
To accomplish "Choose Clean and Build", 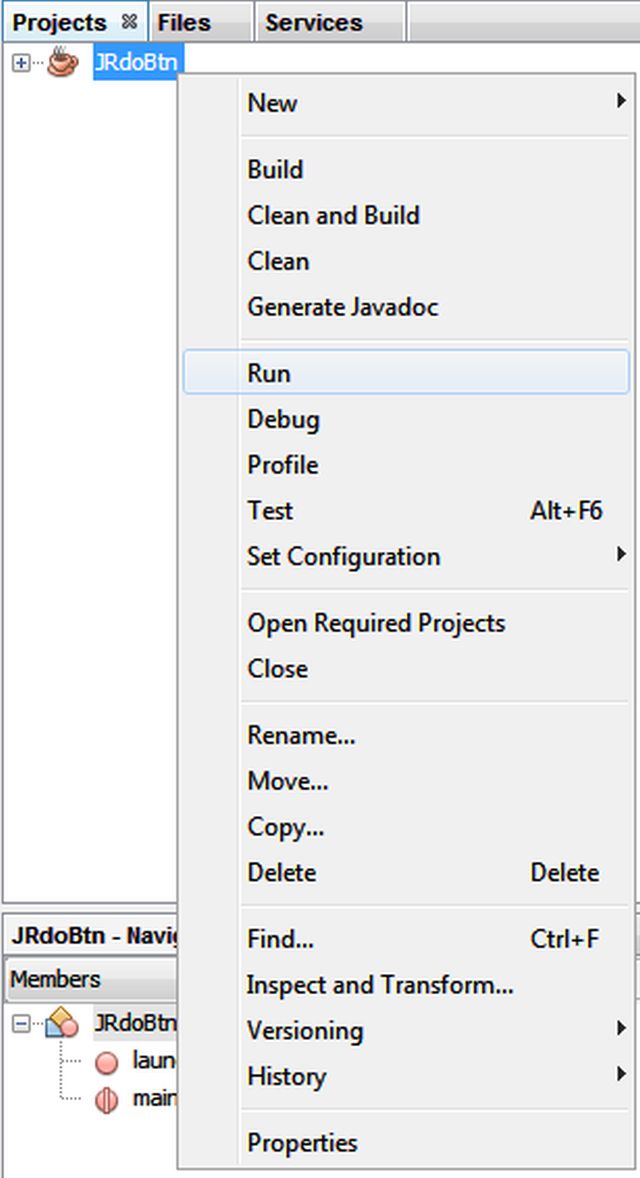I will pos(333,215).
